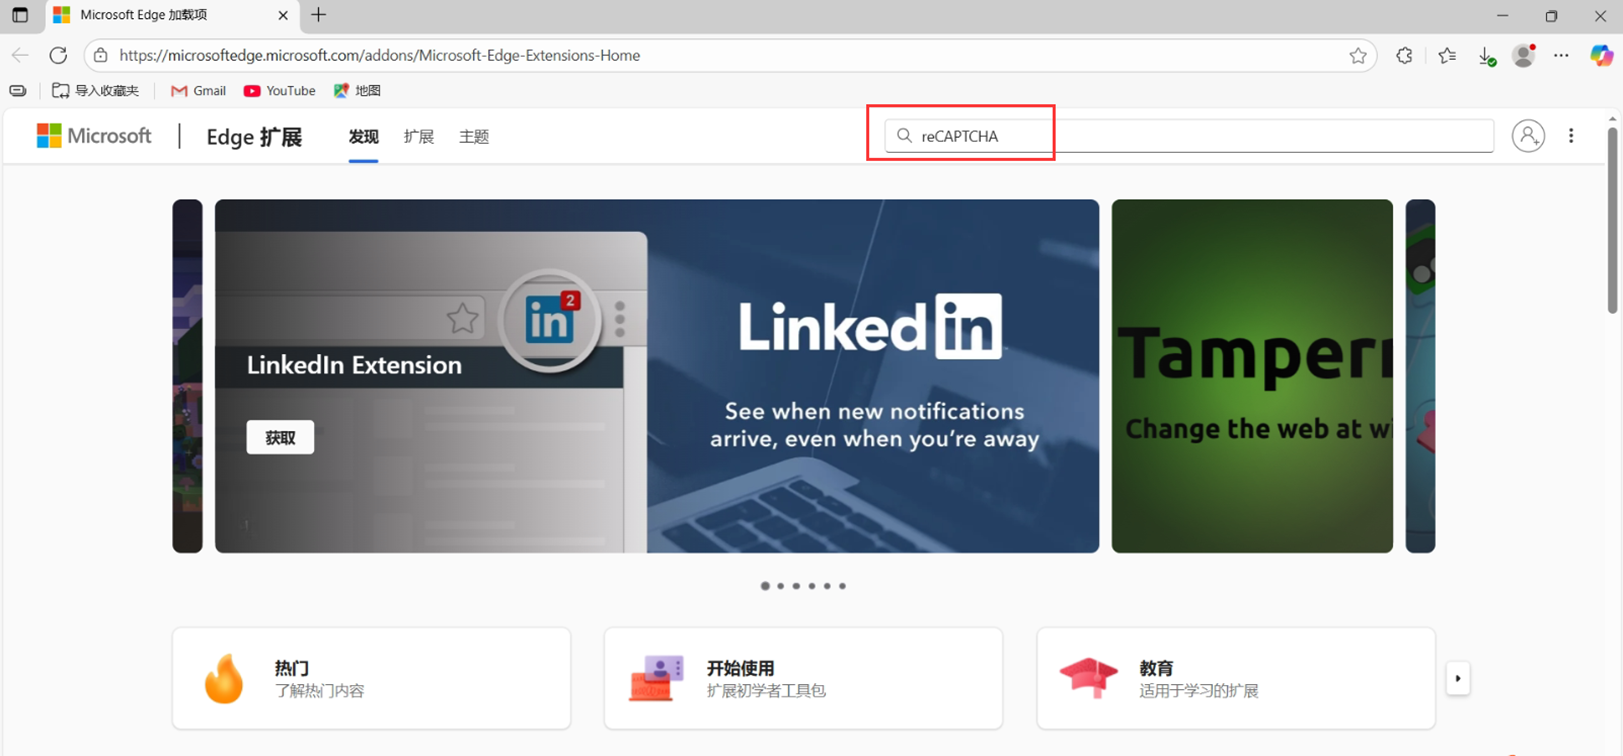The image size is (1623, 756).
Task: Open the Edge Settings and more menu
Action: 1561,56
